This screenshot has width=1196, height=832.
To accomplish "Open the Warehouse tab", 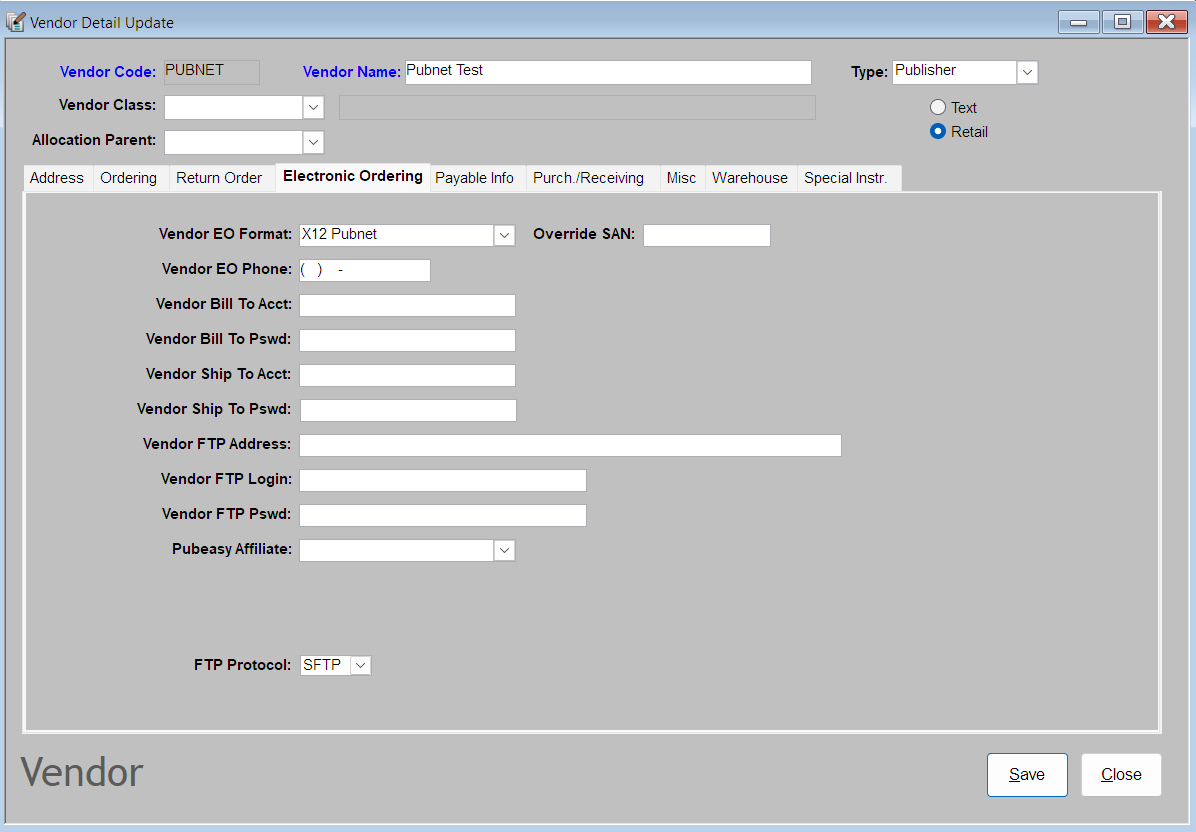I will (750, 178).
